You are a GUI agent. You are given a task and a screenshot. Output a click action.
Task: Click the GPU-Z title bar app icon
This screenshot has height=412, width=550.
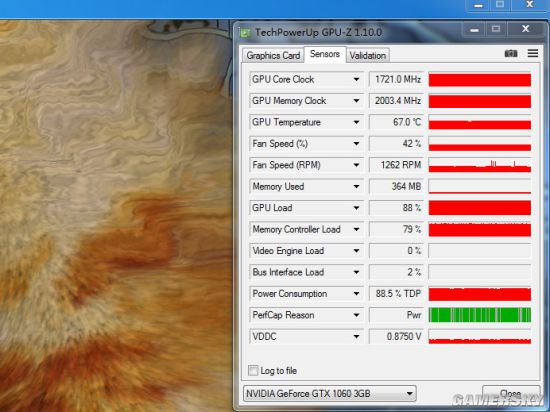point(245,33)
